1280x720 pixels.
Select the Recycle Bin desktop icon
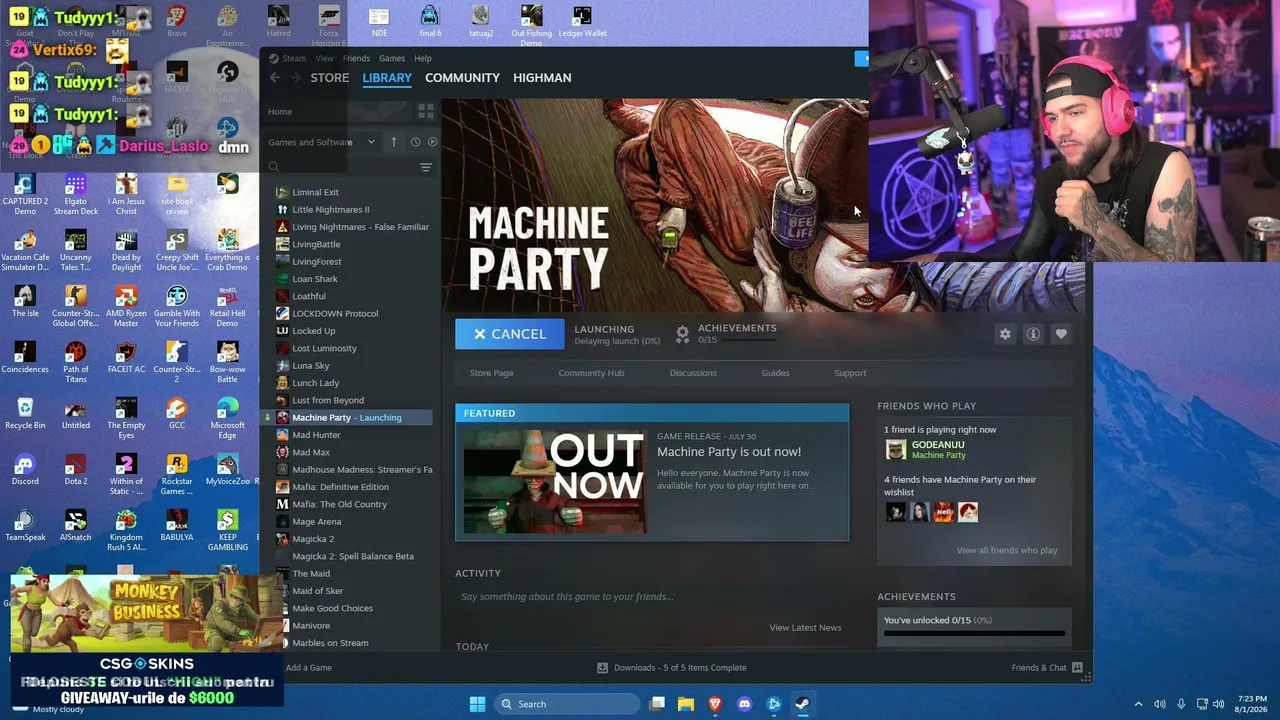point(25,414)
